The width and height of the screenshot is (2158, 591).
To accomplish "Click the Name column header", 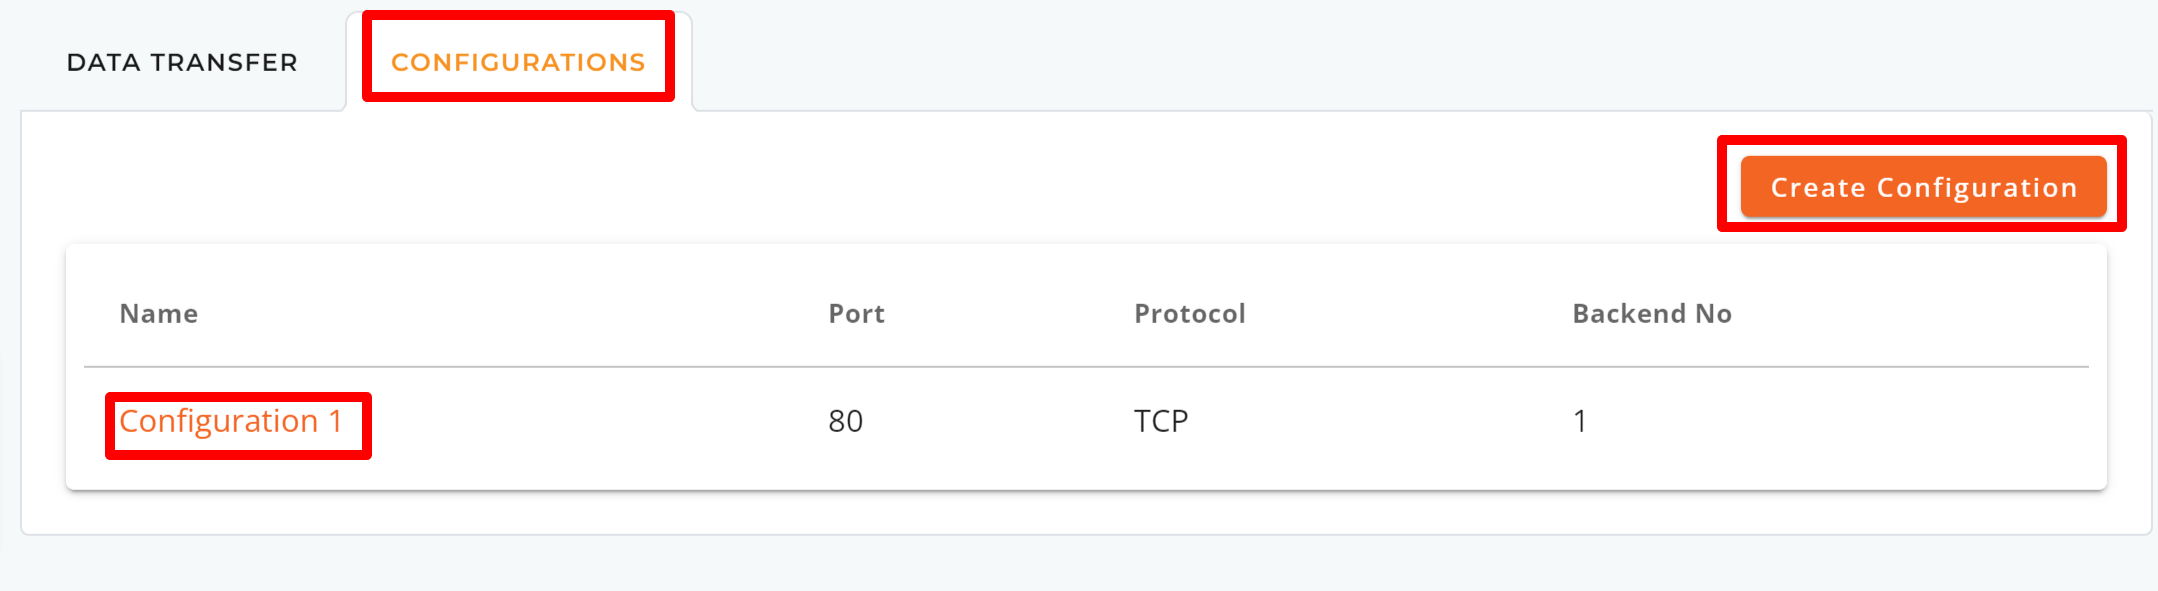I will click(x=159, y=314).
